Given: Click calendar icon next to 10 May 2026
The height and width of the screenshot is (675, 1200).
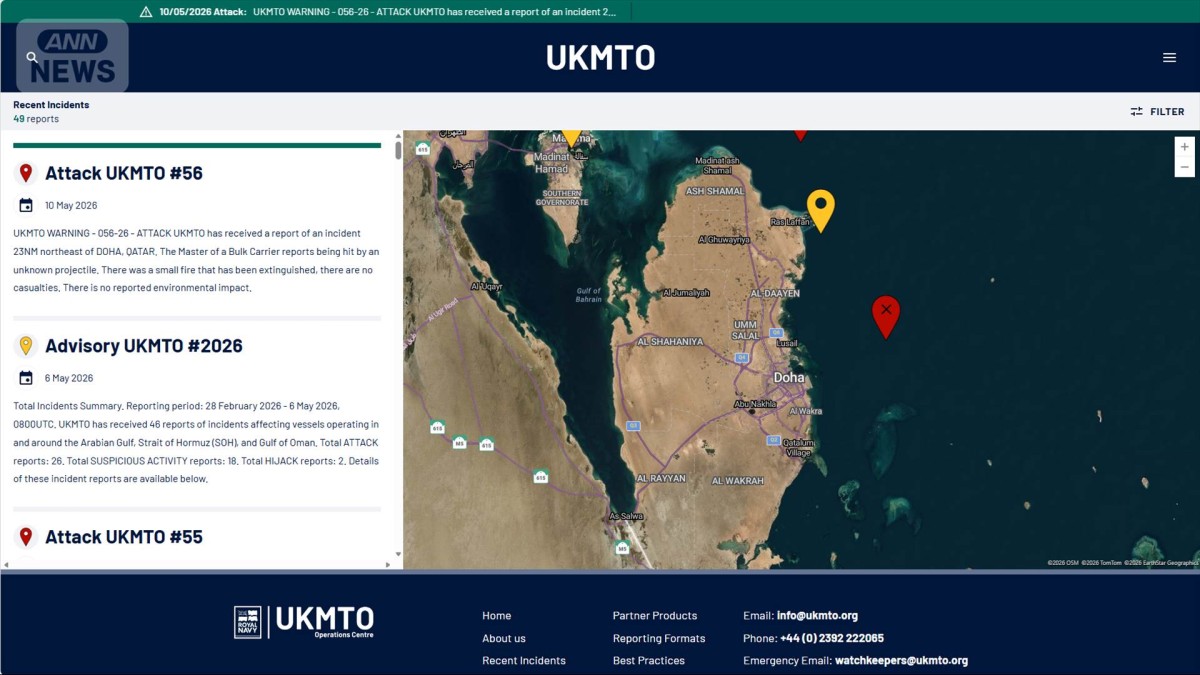Looking at the screenshot, I should (26, 205).
